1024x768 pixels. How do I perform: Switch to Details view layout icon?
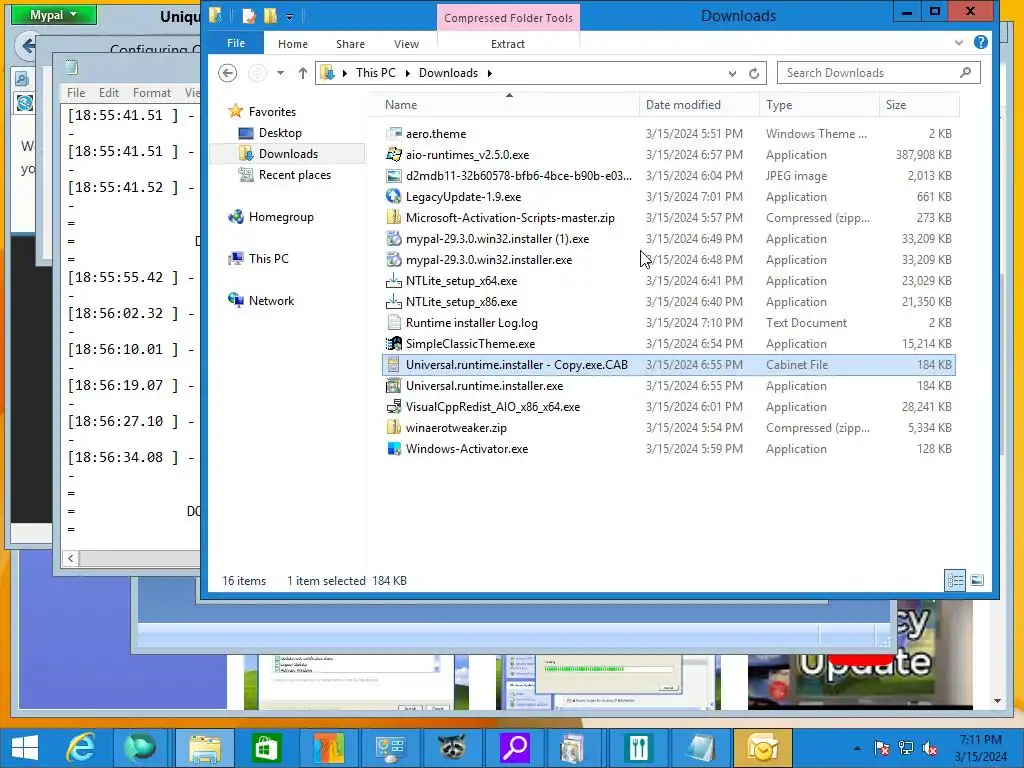[955, 580]
